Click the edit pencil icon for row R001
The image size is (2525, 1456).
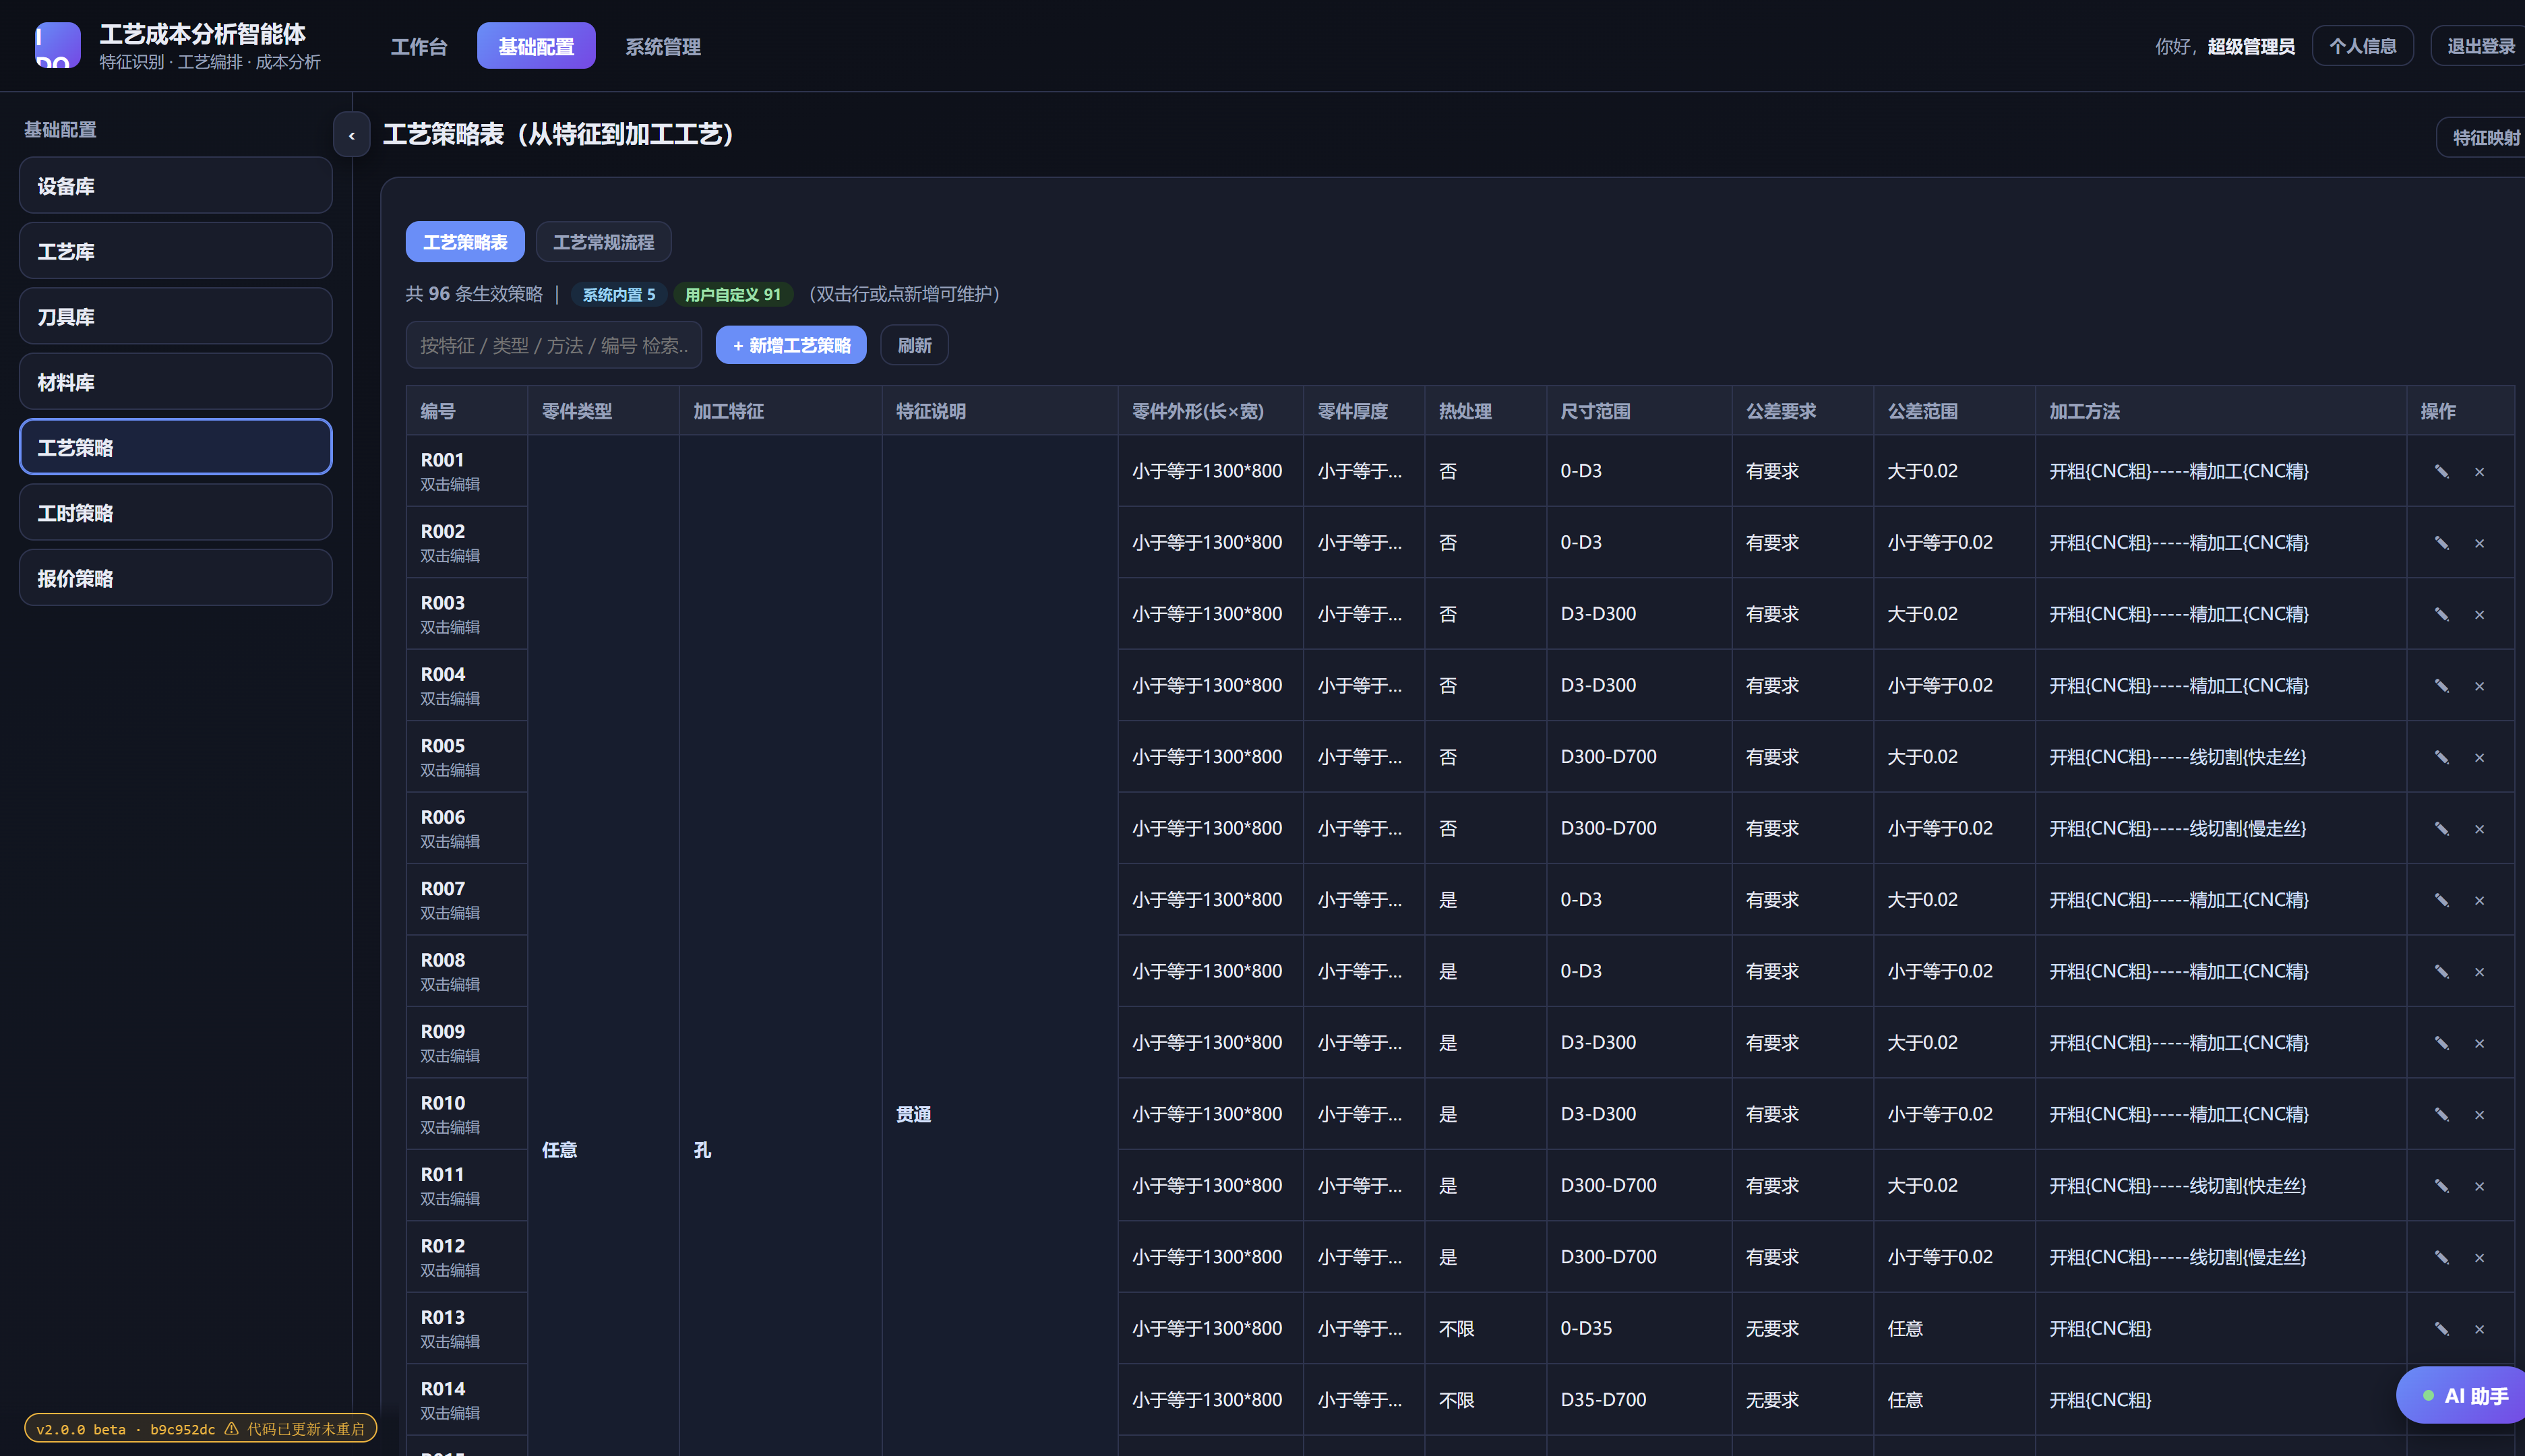point(2441,471)
